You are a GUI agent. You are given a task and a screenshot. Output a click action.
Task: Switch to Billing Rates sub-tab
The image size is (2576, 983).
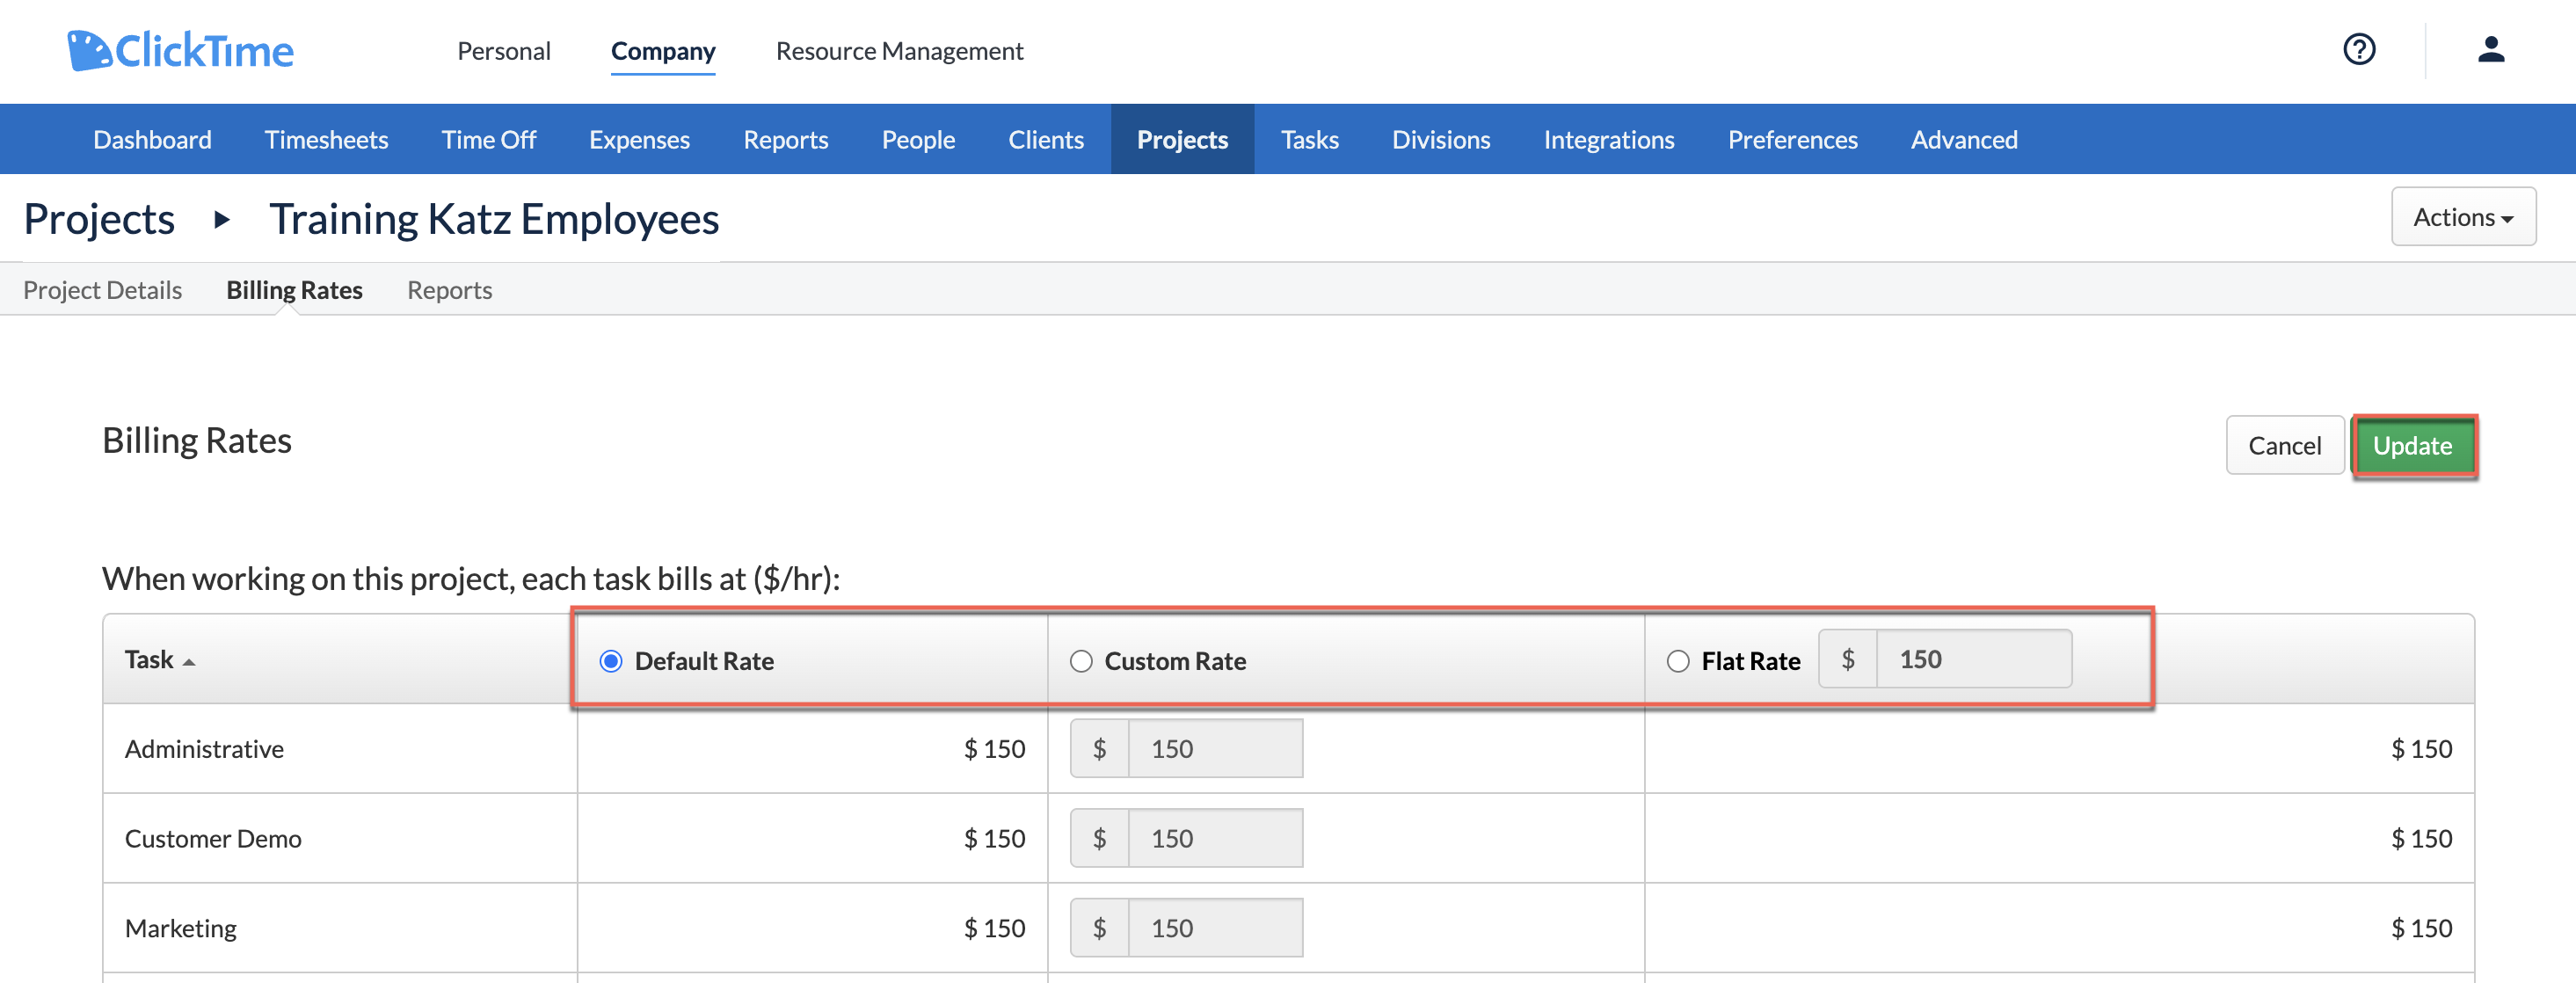point(294,290)
